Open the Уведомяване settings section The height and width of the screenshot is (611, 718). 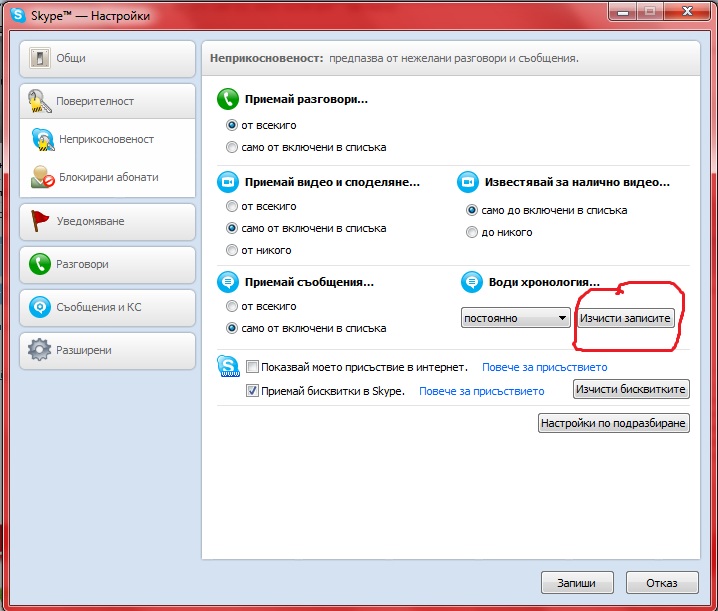tap(108, 222)
